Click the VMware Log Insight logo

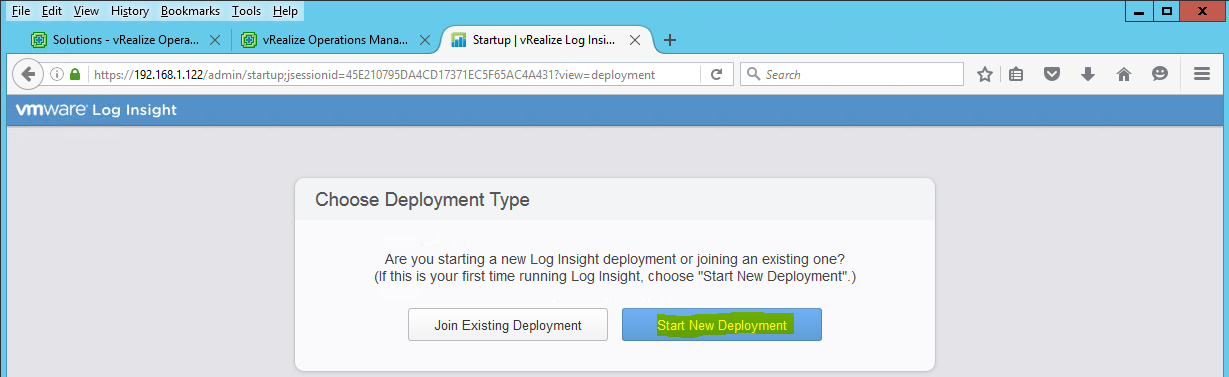coord(96,110)
